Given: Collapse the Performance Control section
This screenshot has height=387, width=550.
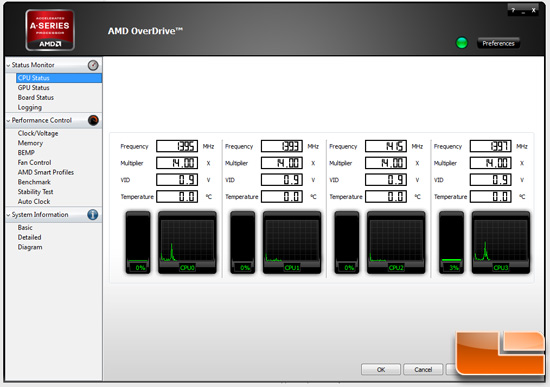Looking at the screenshot, I should coord(8,120).
